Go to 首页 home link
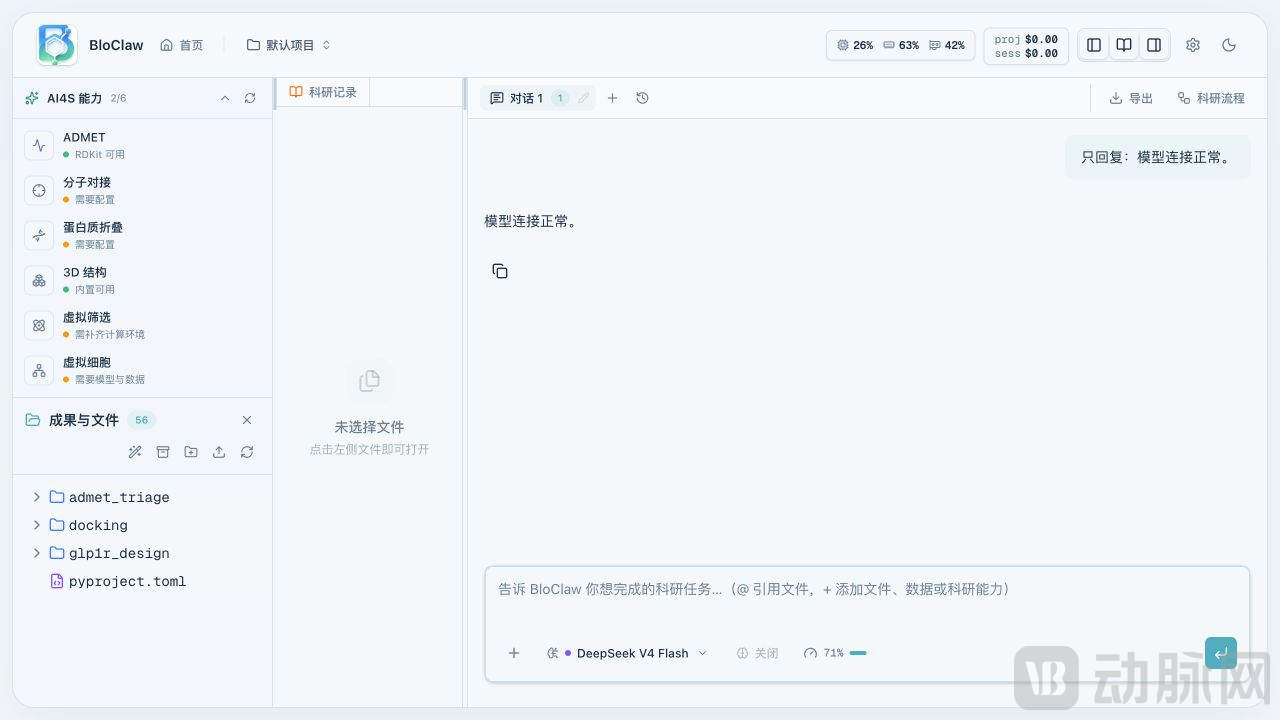Screen dimensions: 1280x720 click(182, 45)
